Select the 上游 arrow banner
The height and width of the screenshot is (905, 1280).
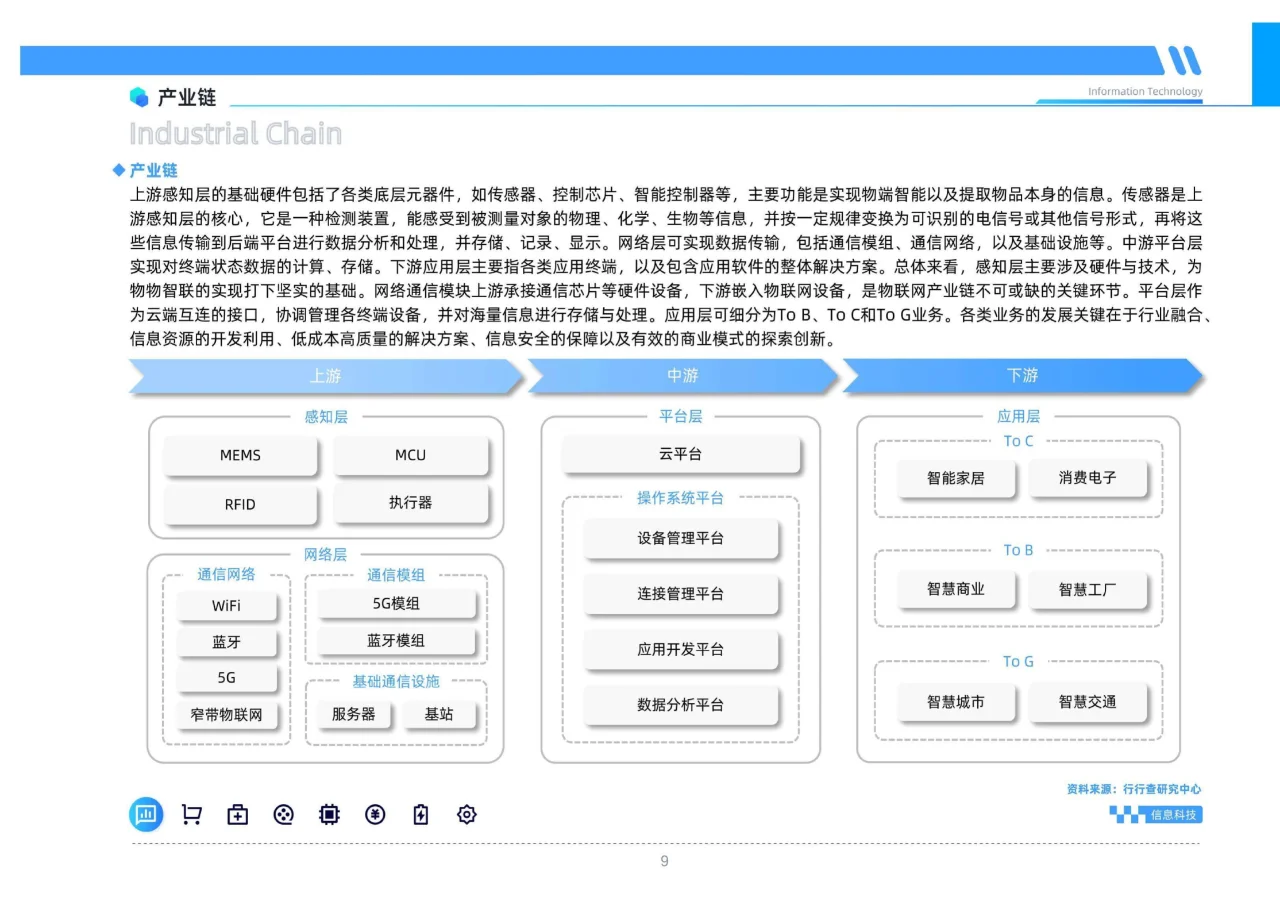pos(326,376)
